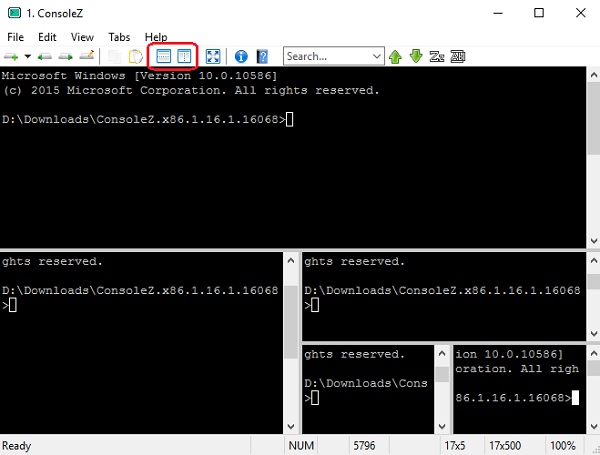Viewport: 600px width, 455px height.
Task: Split the view horizontally using toolbar icon
Action: point(163,56)
